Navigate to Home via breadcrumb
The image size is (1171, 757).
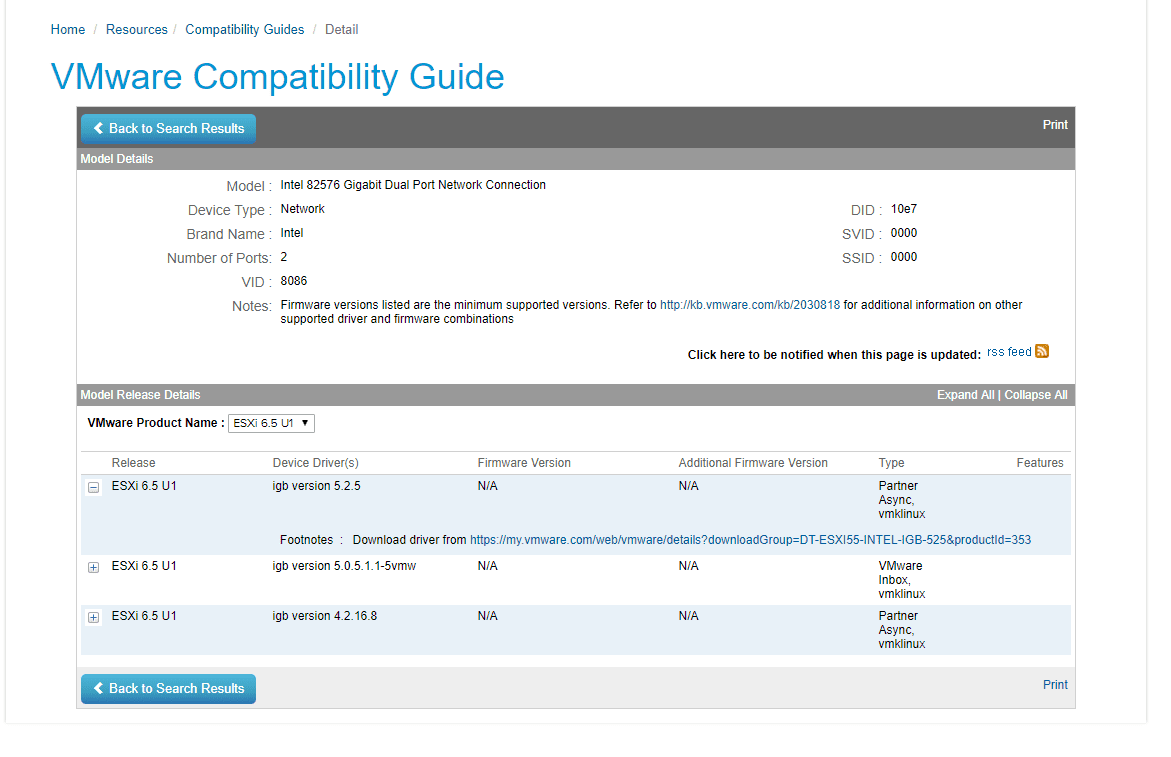tap(67, 29)
